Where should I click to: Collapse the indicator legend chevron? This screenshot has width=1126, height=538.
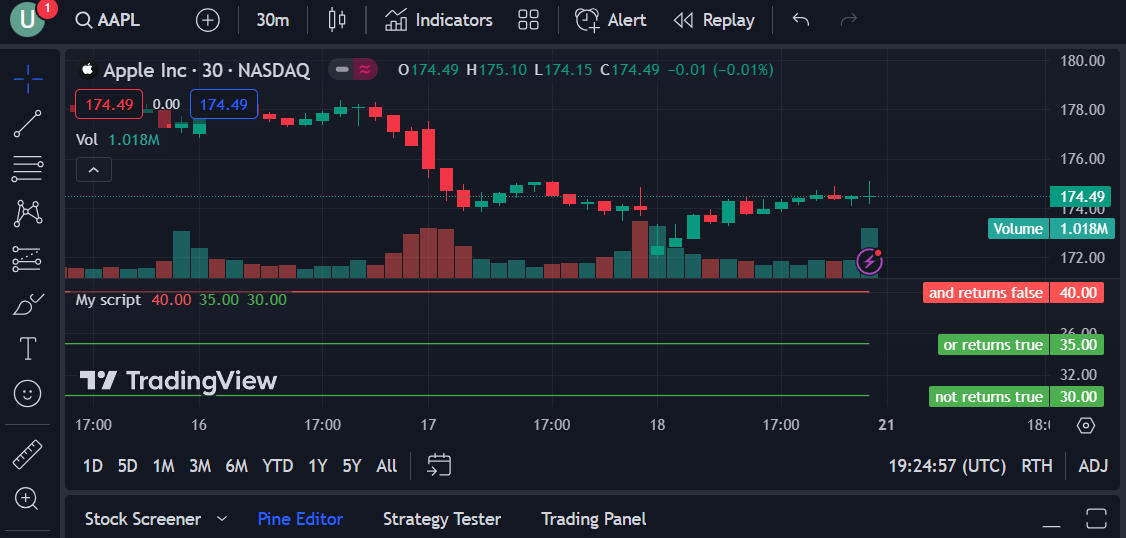94,170
